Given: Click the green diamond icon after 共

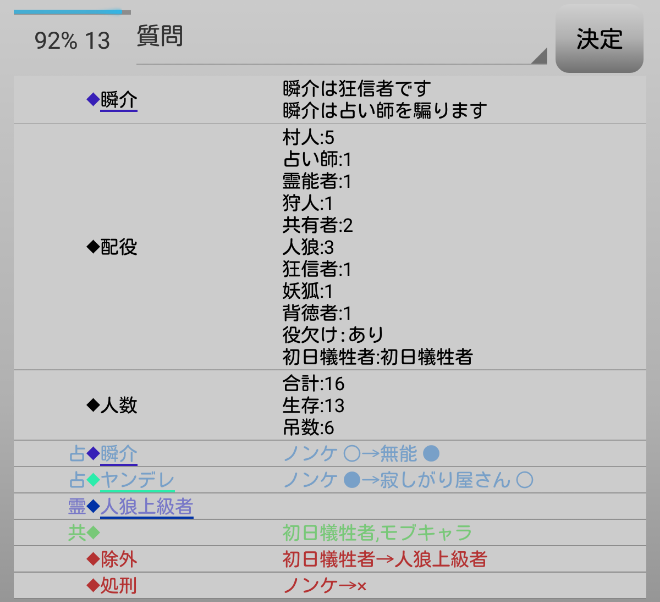Looking at the screenshot, I should pos(94,533).
